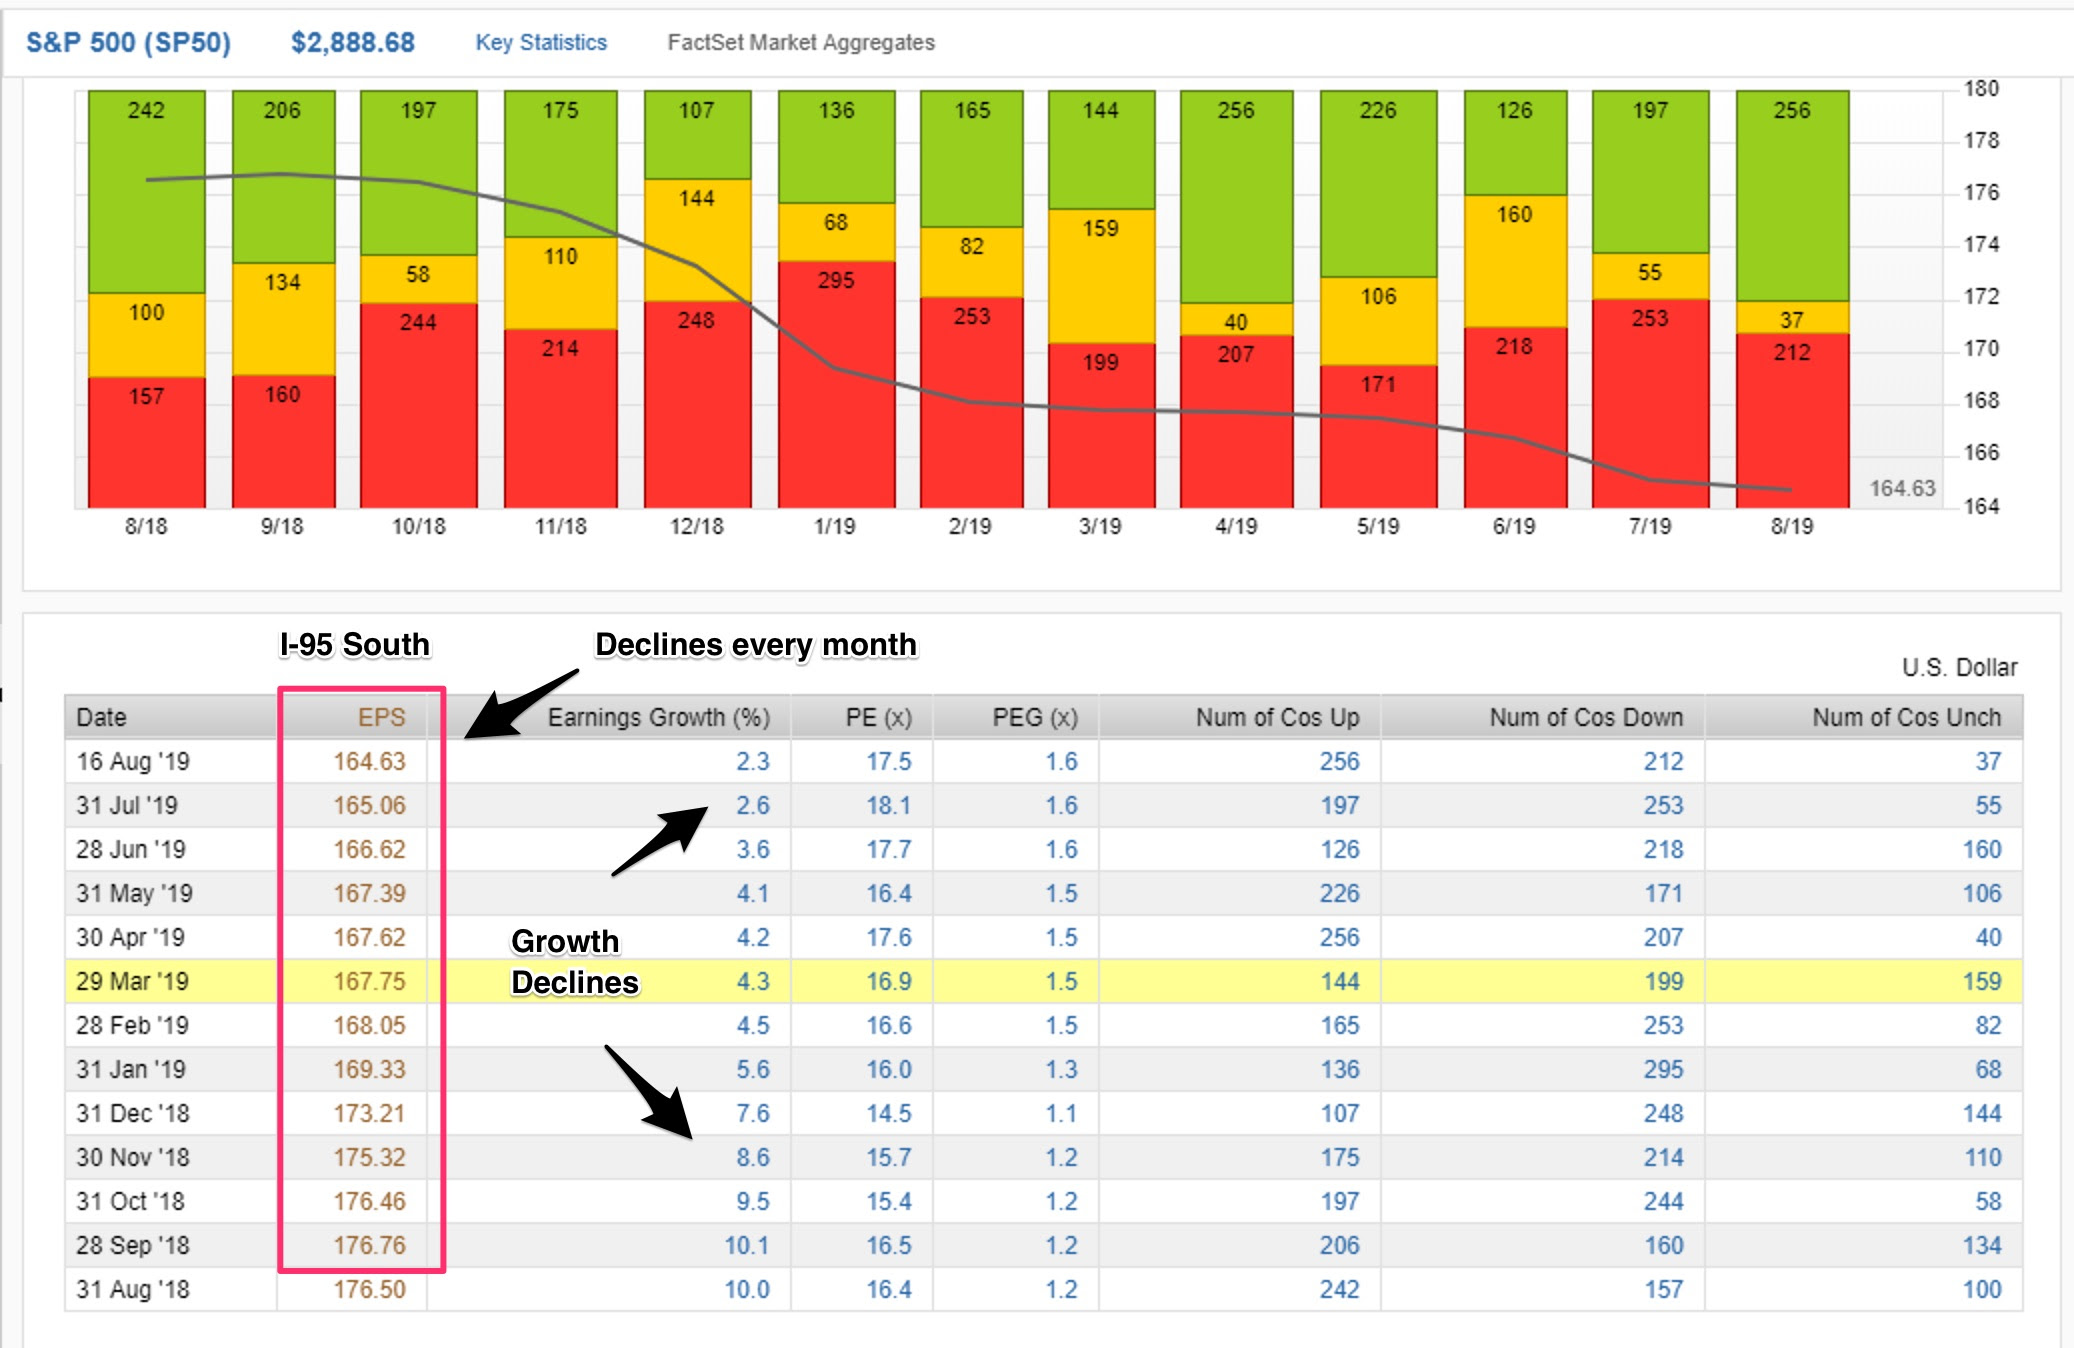Click the Num of Cos Up header
Viewport: 2074px width, 1348px height.
pyautogui.click(x=1277, y=717)
